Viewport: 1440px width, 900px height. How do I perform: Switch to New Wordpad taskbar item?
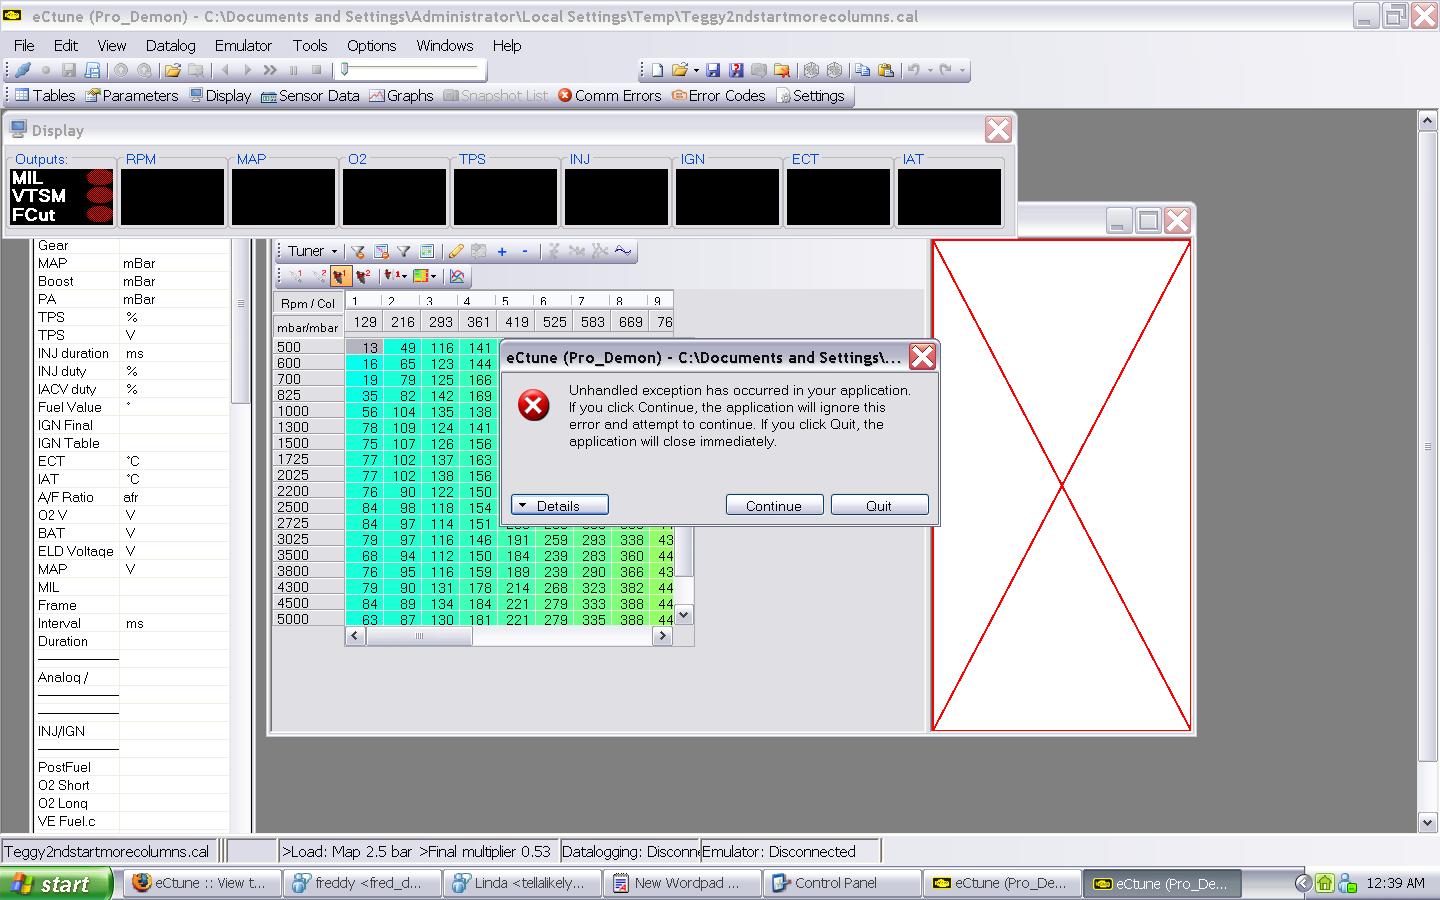(x=682, y=883)
